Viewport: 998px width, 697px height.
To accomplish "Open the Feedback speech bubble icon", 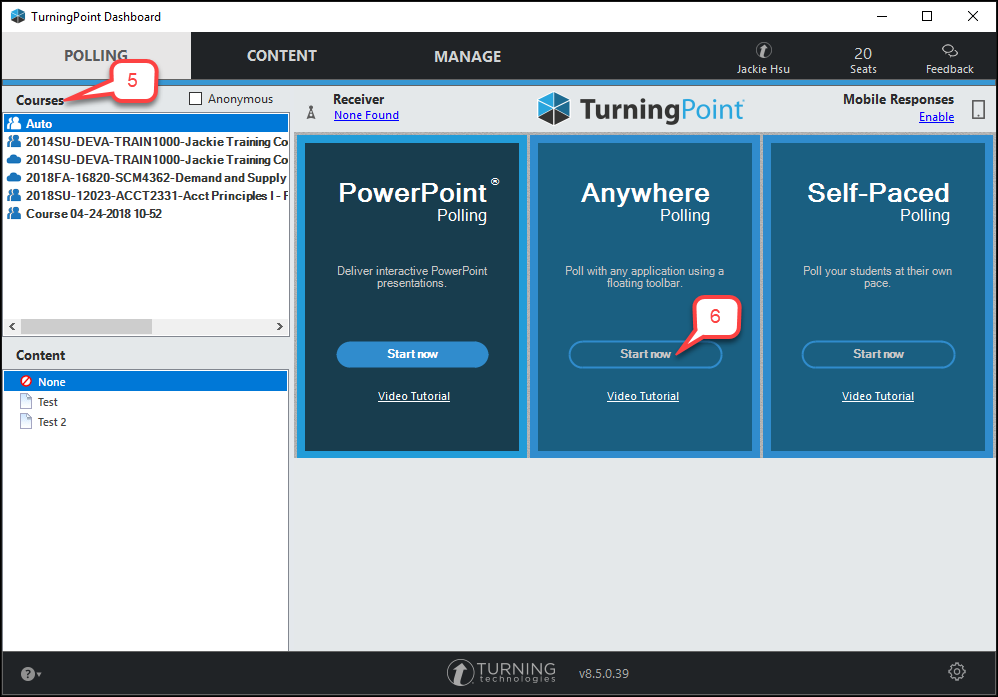I will 950,50.
